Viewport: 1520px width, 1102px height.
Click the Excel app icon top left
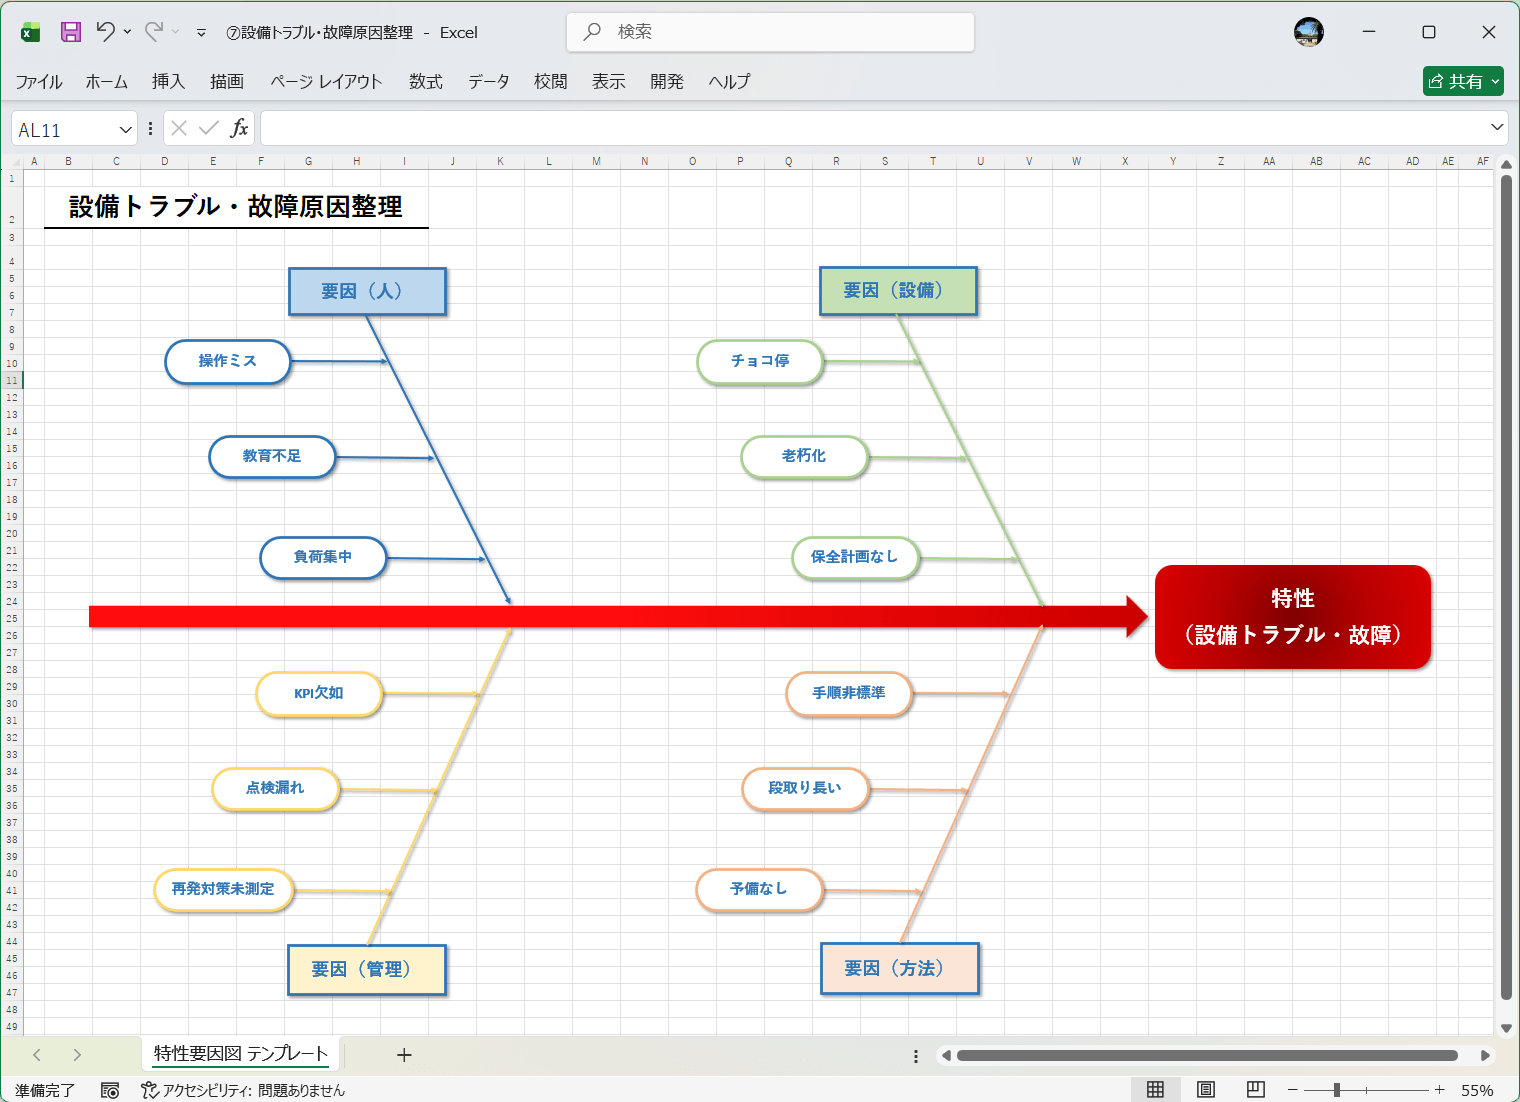pyautogui.click(x=29, y=31)
